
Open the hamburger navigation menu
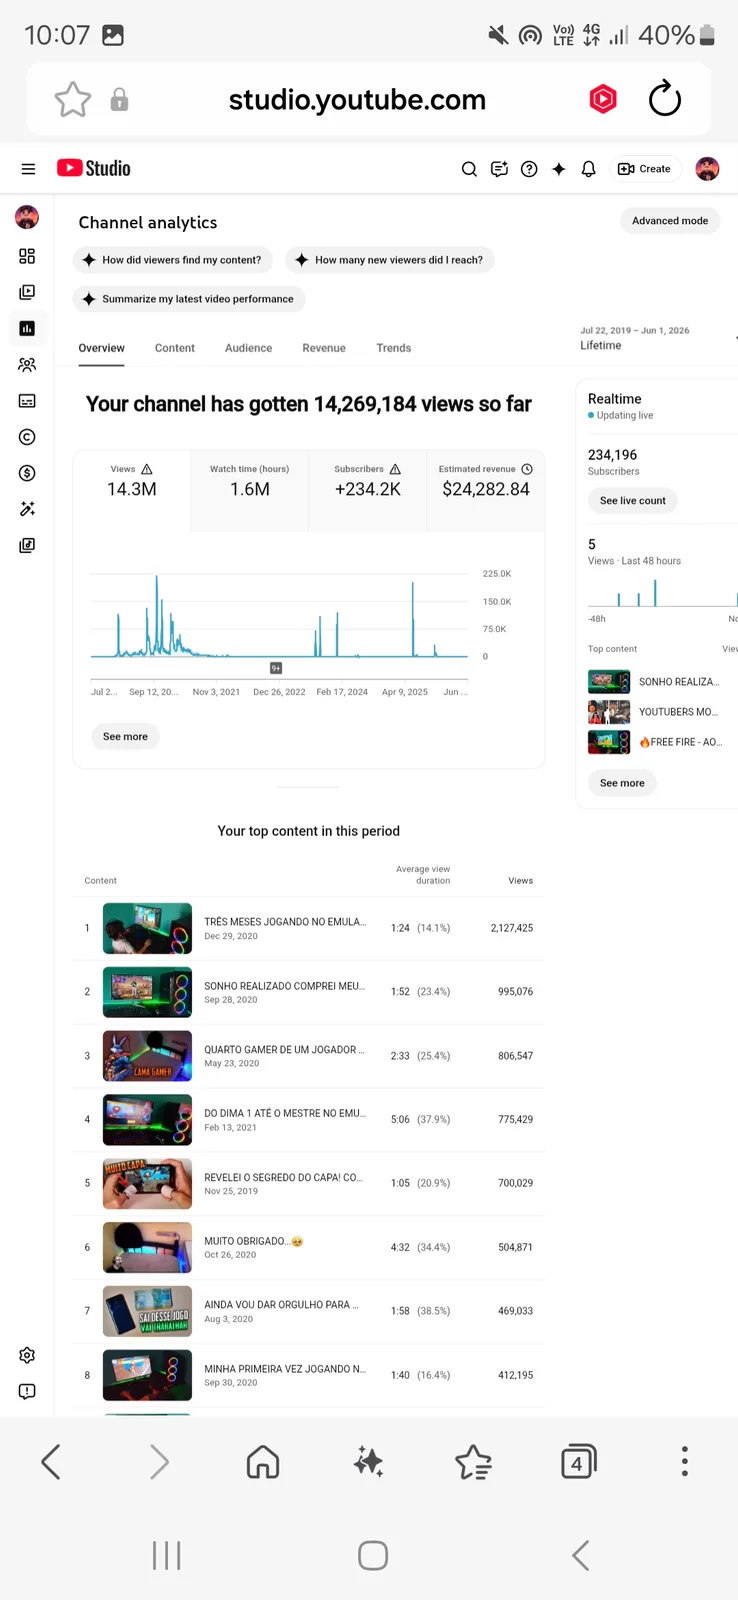(x=28, y=169)
